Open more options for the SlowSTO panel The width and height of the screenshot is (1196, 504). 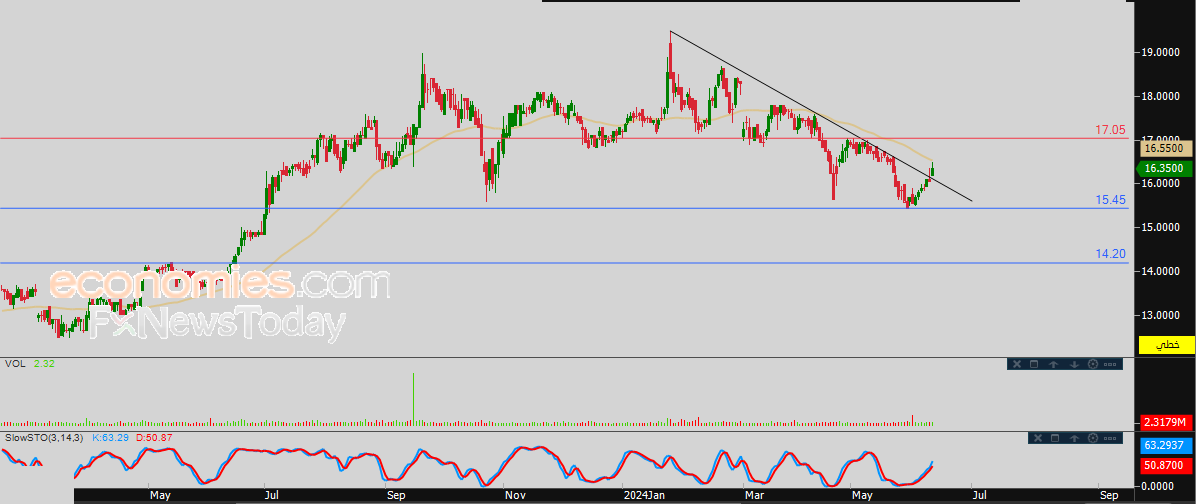1110,438
